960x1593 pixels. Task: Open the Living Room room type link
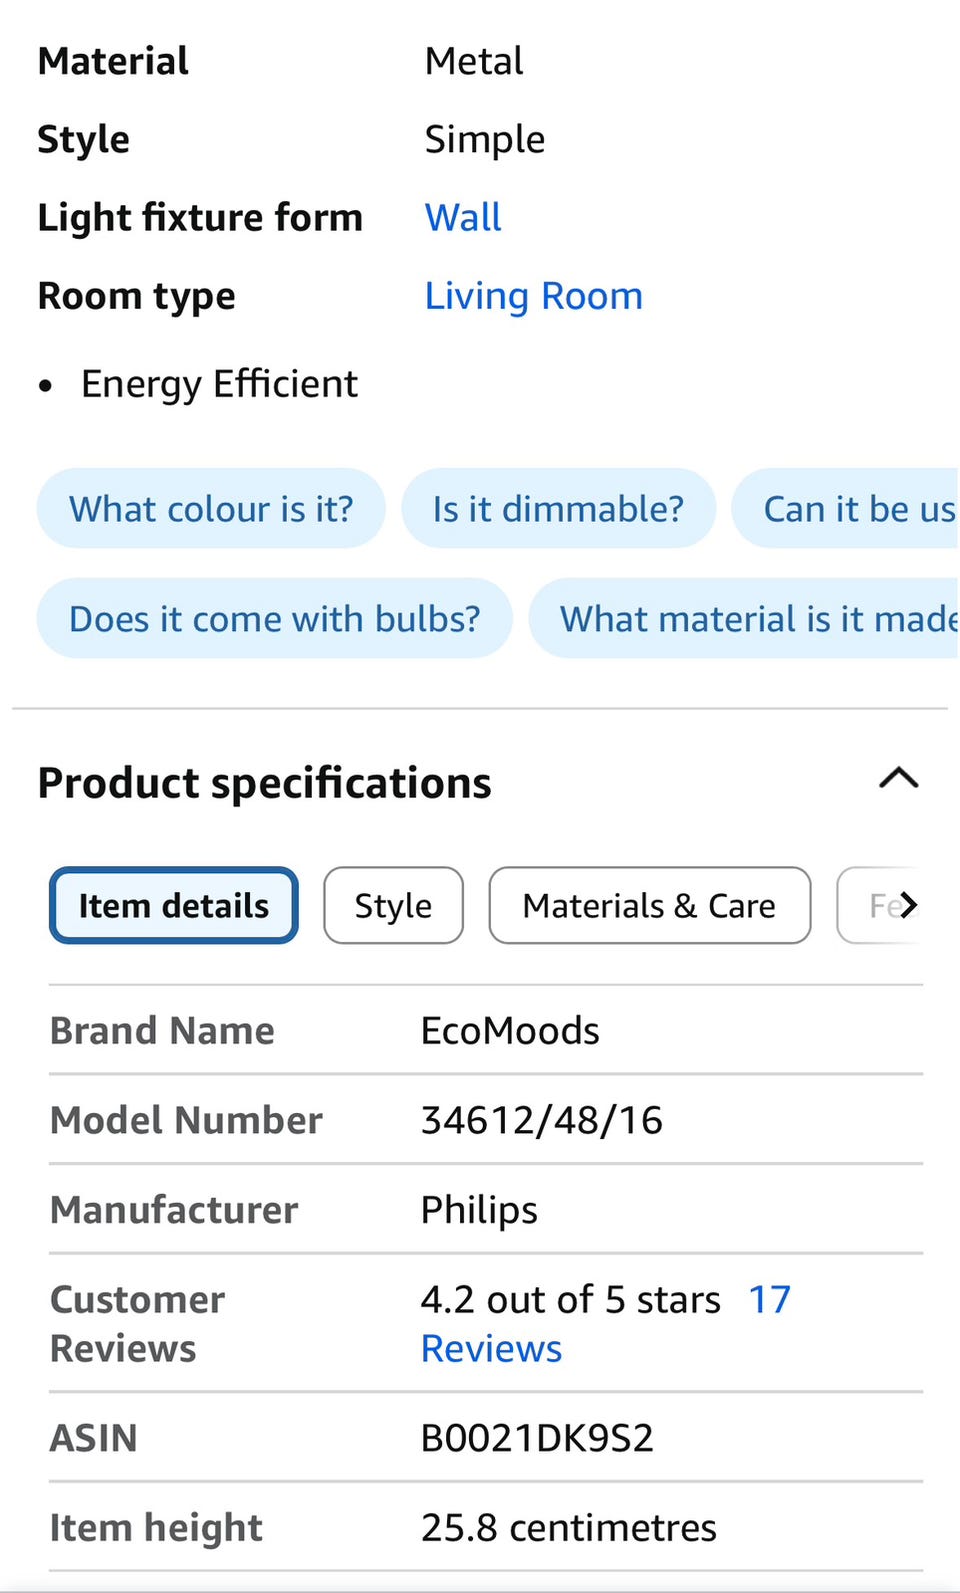533,296
